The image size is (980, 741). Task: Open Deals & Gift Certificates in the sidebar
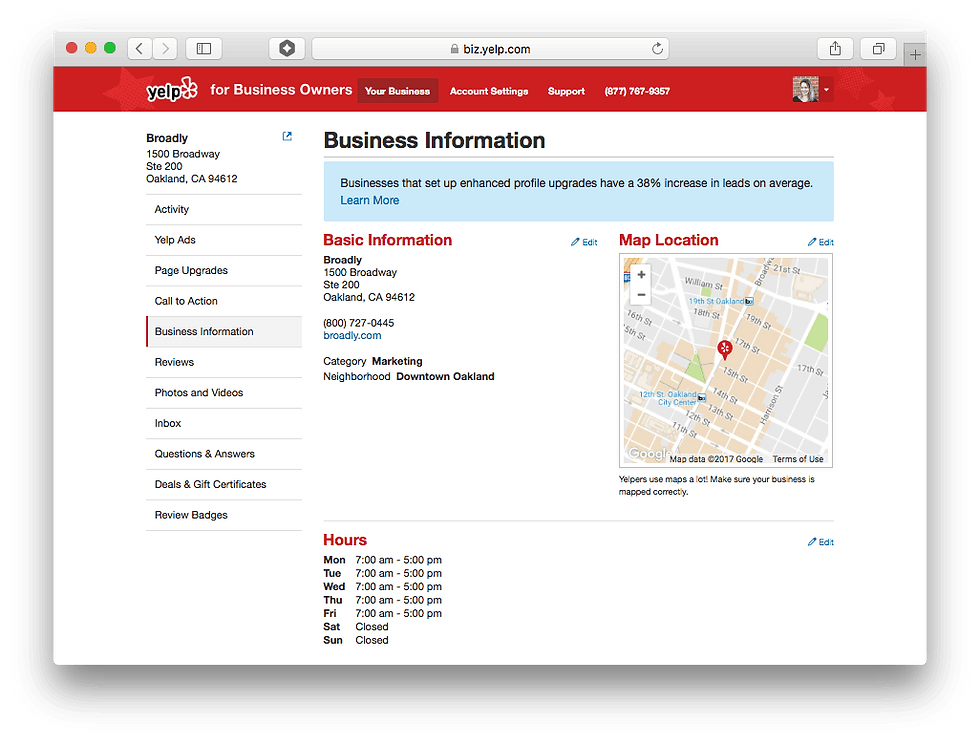(224, 485)
